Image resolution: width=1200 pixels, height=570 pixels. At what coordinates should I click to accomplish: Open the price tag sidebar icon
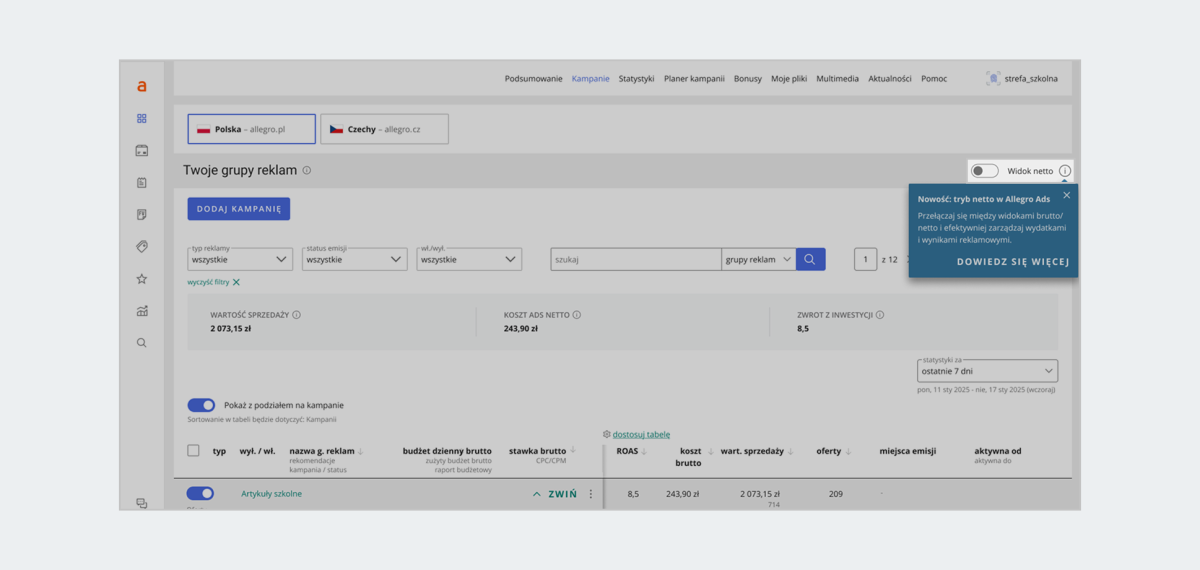click(x=142, y=247)
